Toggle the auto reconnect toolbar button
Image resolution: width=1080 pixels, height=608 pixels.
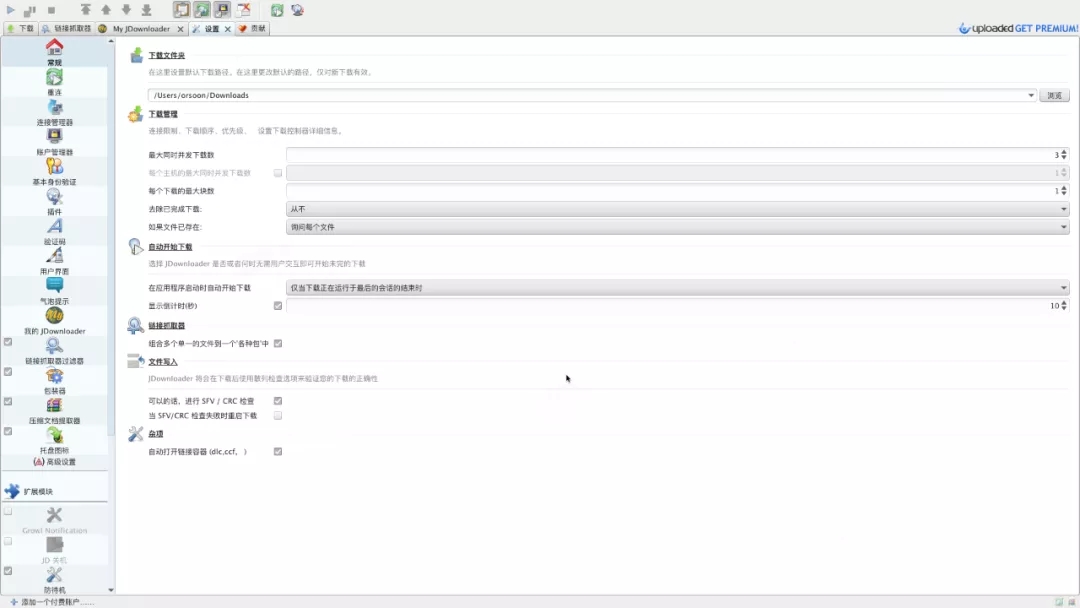[x=202, y=10]
